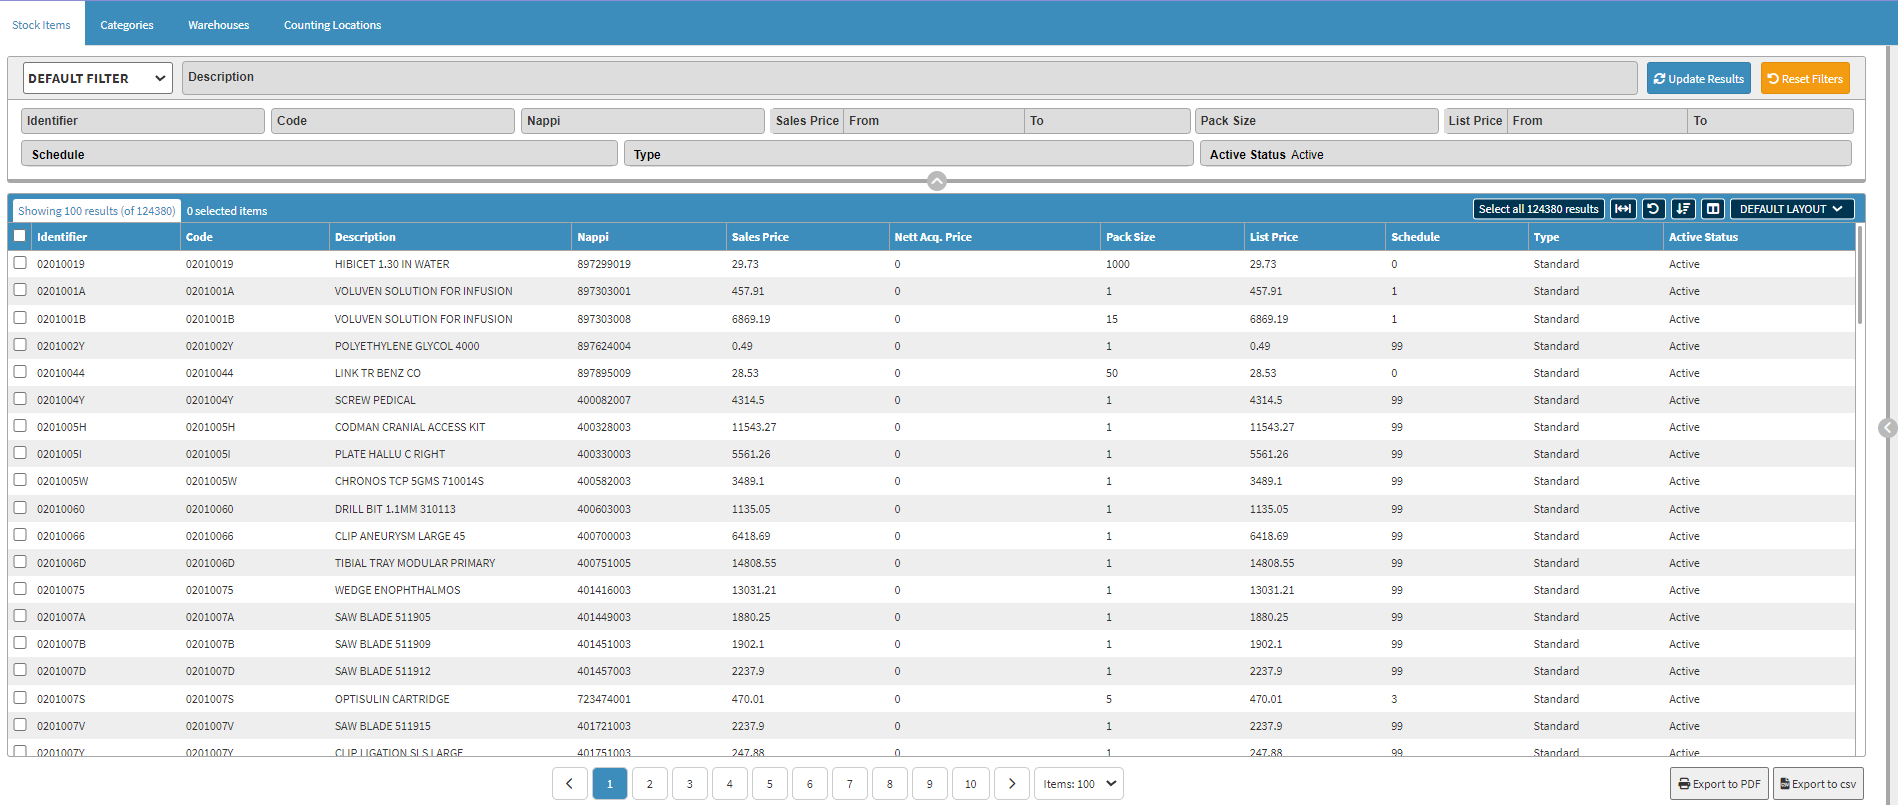
Task: Check the CODMAN CRANIAL ACCESS KIT row checkbox
Action: coord(20,426)
